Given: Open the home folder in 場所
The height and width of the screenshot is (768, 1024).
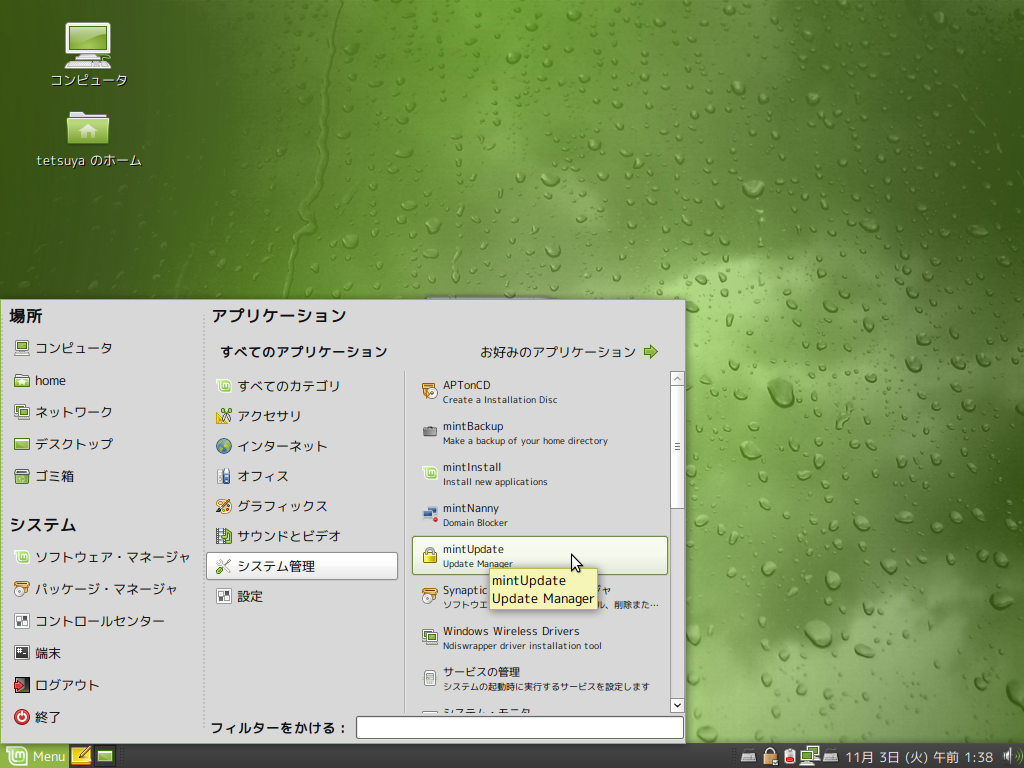Looking at the screenshot, I should tap(40, 380).
